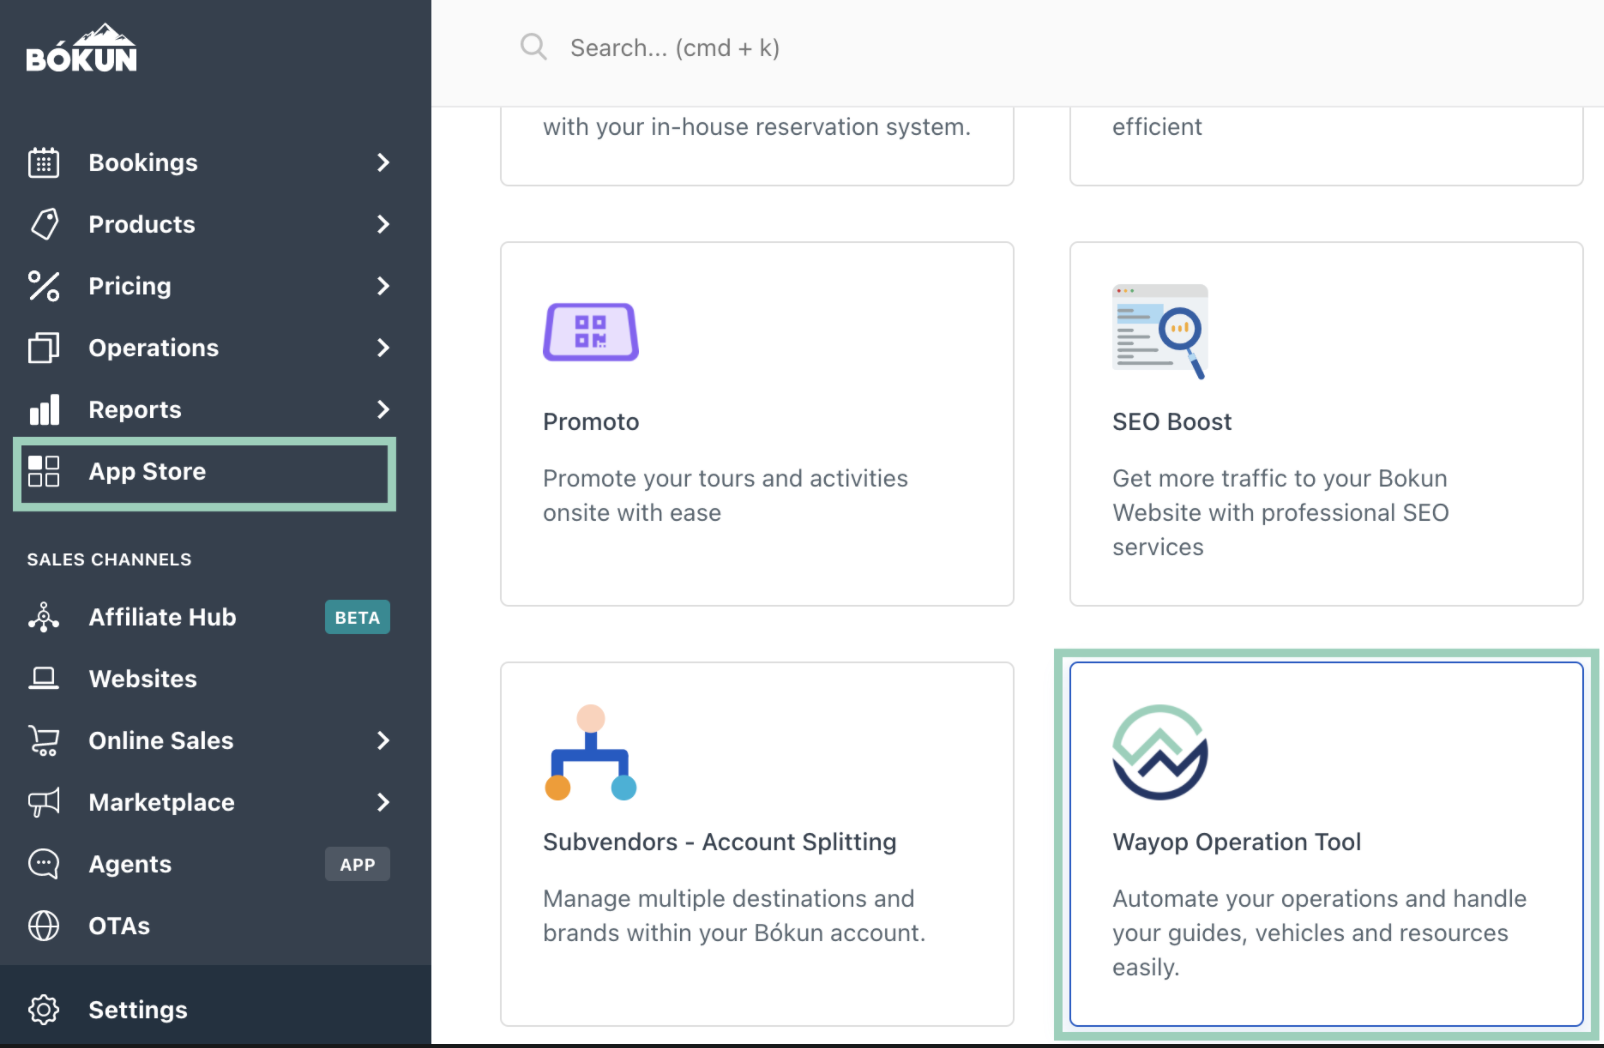Click the Affiliate Hub network icon
1604x1048 pixels.
pyautogui.click(x=44, y=617)
